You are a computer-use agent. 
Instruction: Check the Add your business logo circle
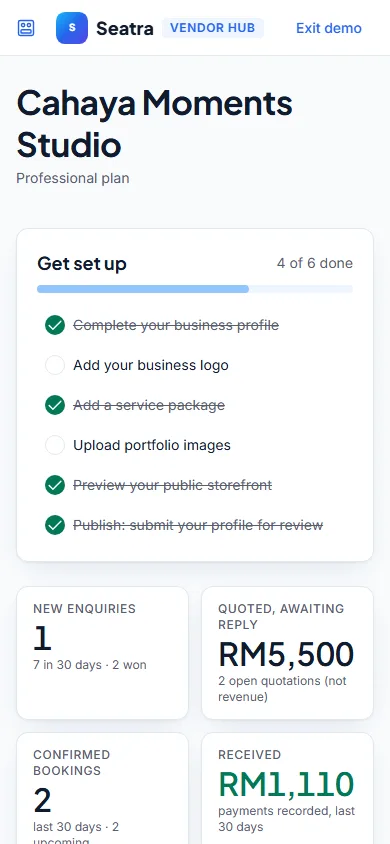(55, 365)
